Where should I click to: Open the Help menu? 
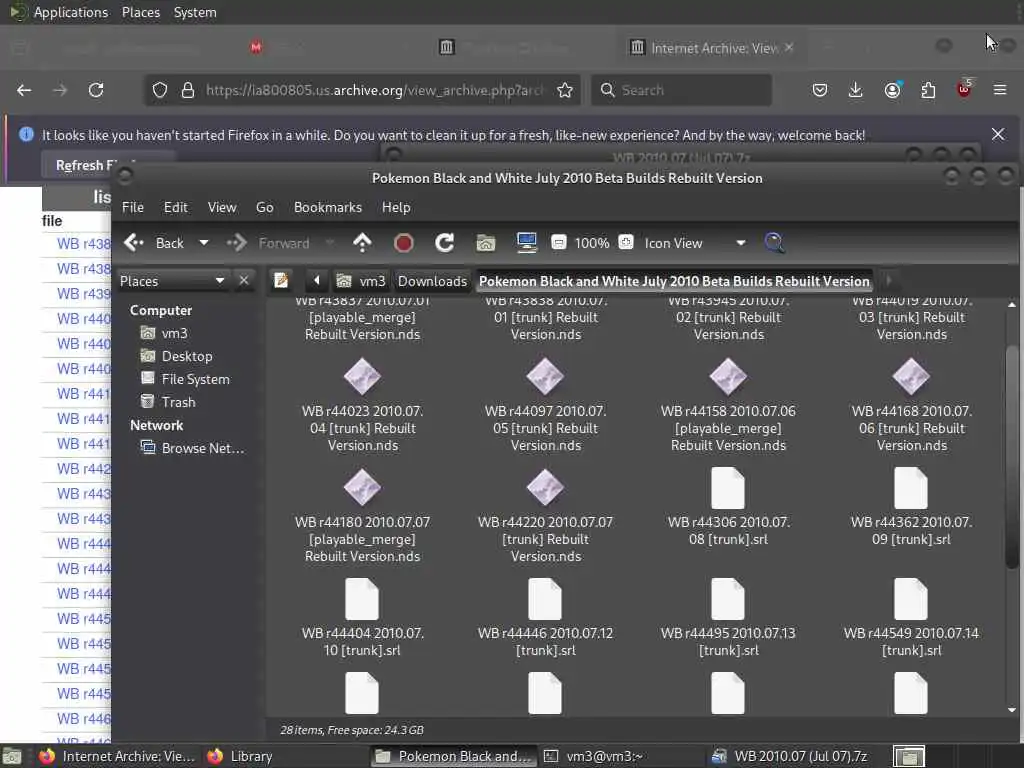point(396,207)
